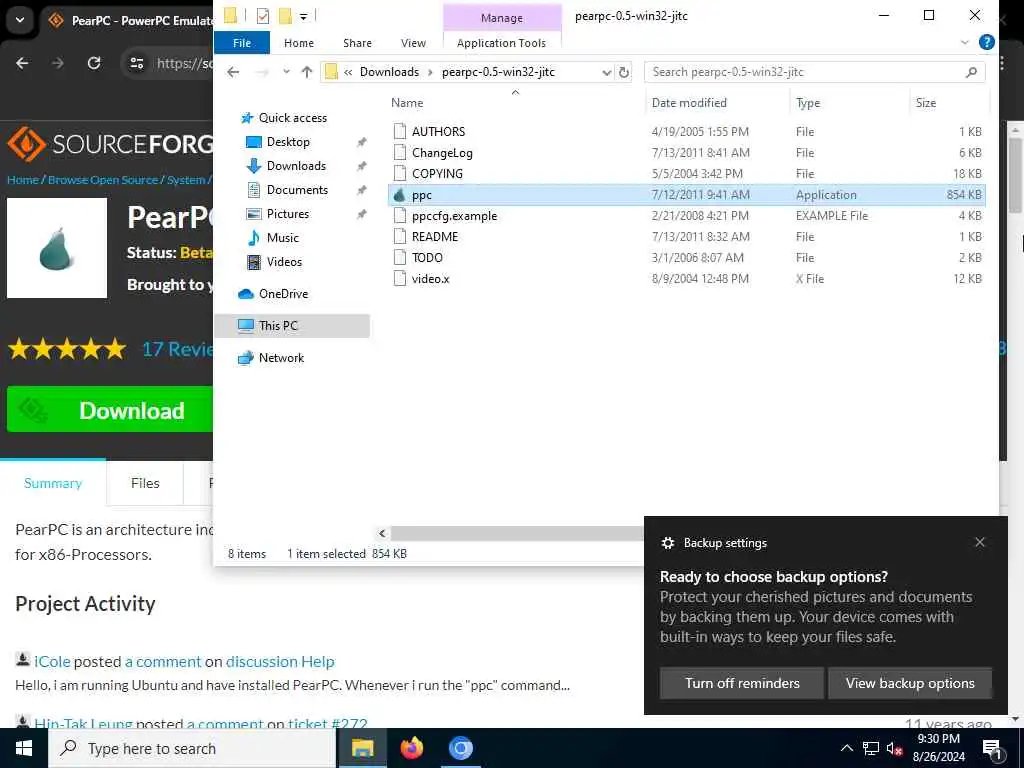Switch to Share ribbon tab

click(x=357, y=42)
